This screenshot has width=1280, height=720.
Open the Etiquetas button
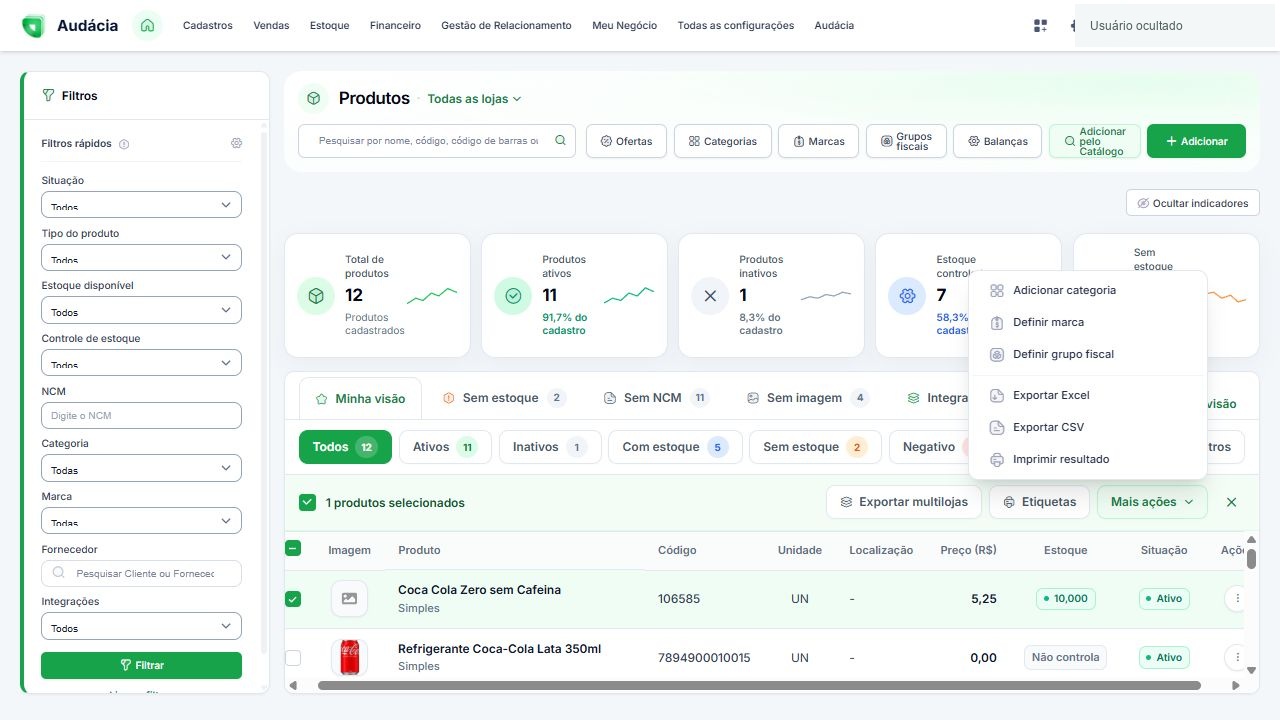coord(1039,502)
